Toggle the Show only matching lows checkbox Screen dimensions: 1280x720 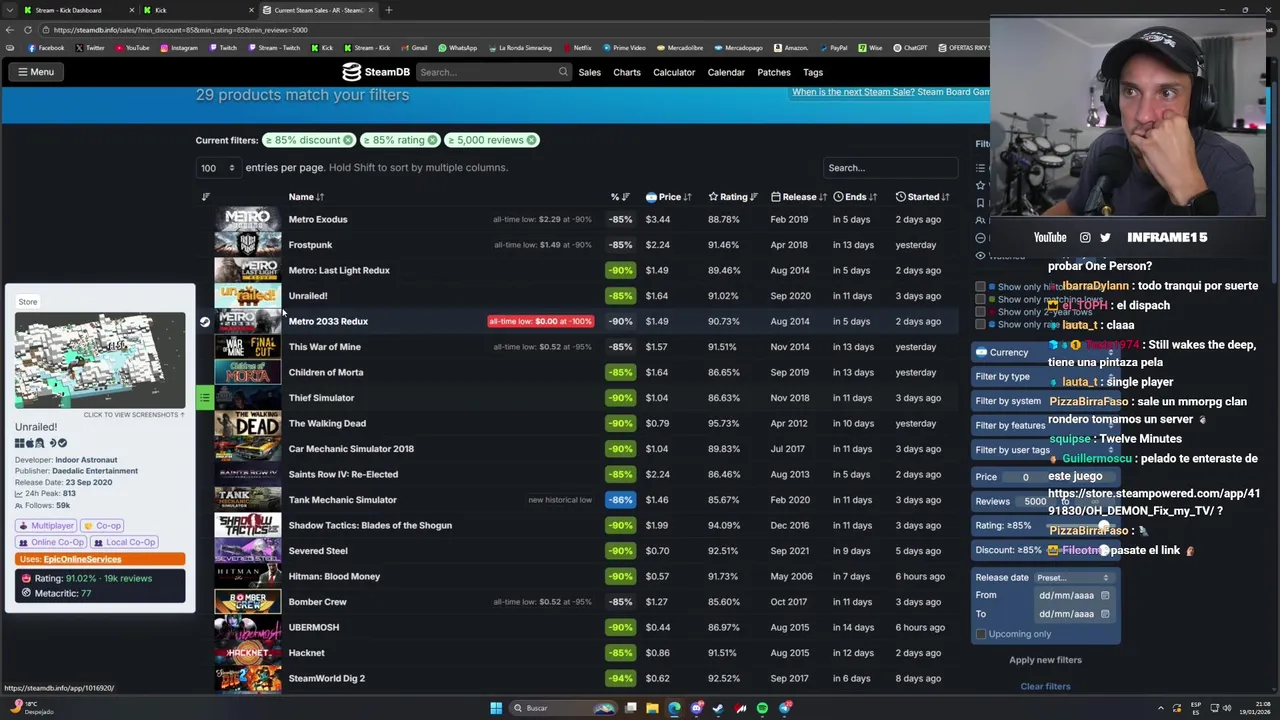[x=980, y=299]
